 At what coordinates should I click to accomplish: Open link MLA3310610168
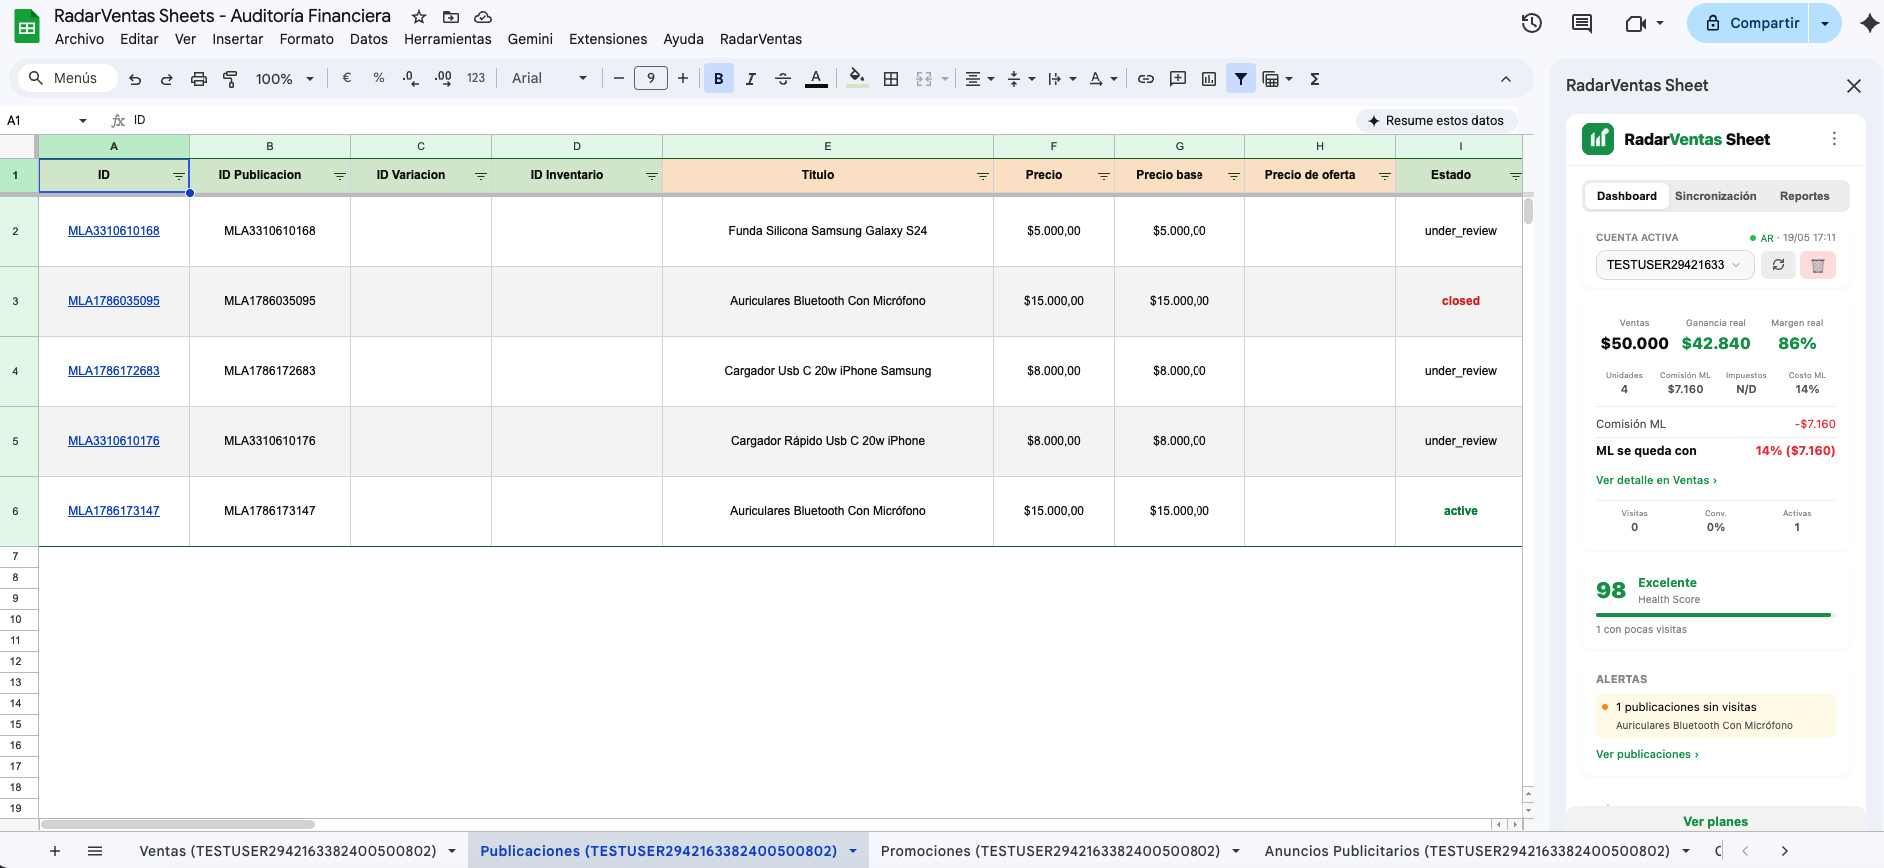point(114,231)
